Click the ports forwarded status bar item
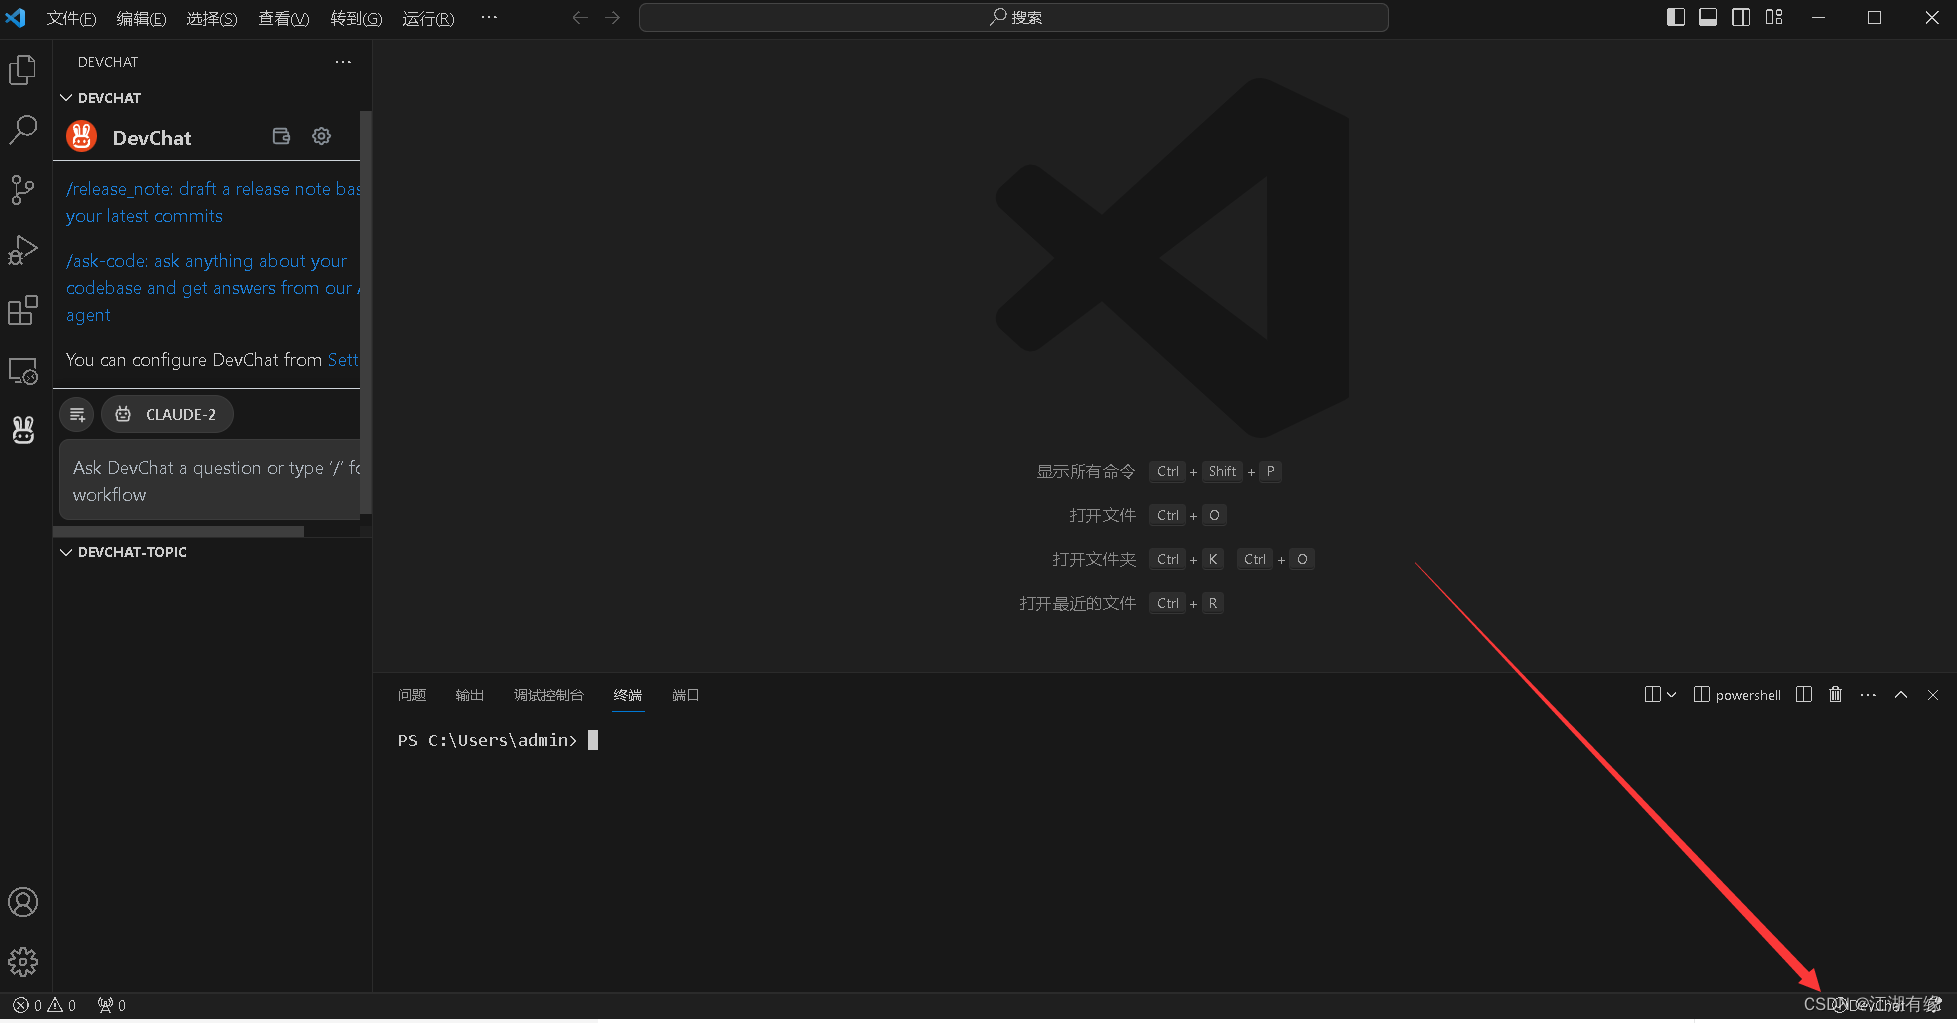Screen dimensions: 1957x1023 click(x=112, y=1005)
